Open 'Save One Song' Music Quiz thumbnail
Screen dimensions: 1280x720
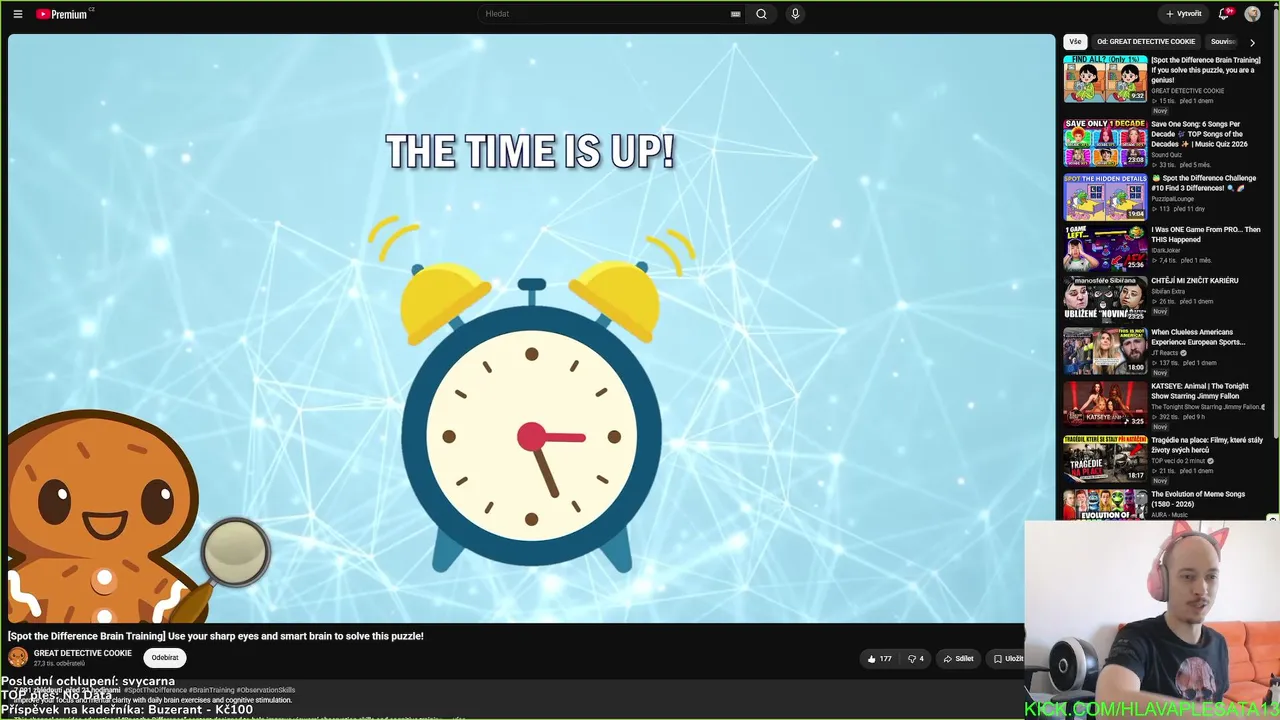click(x=1105, y=142)
